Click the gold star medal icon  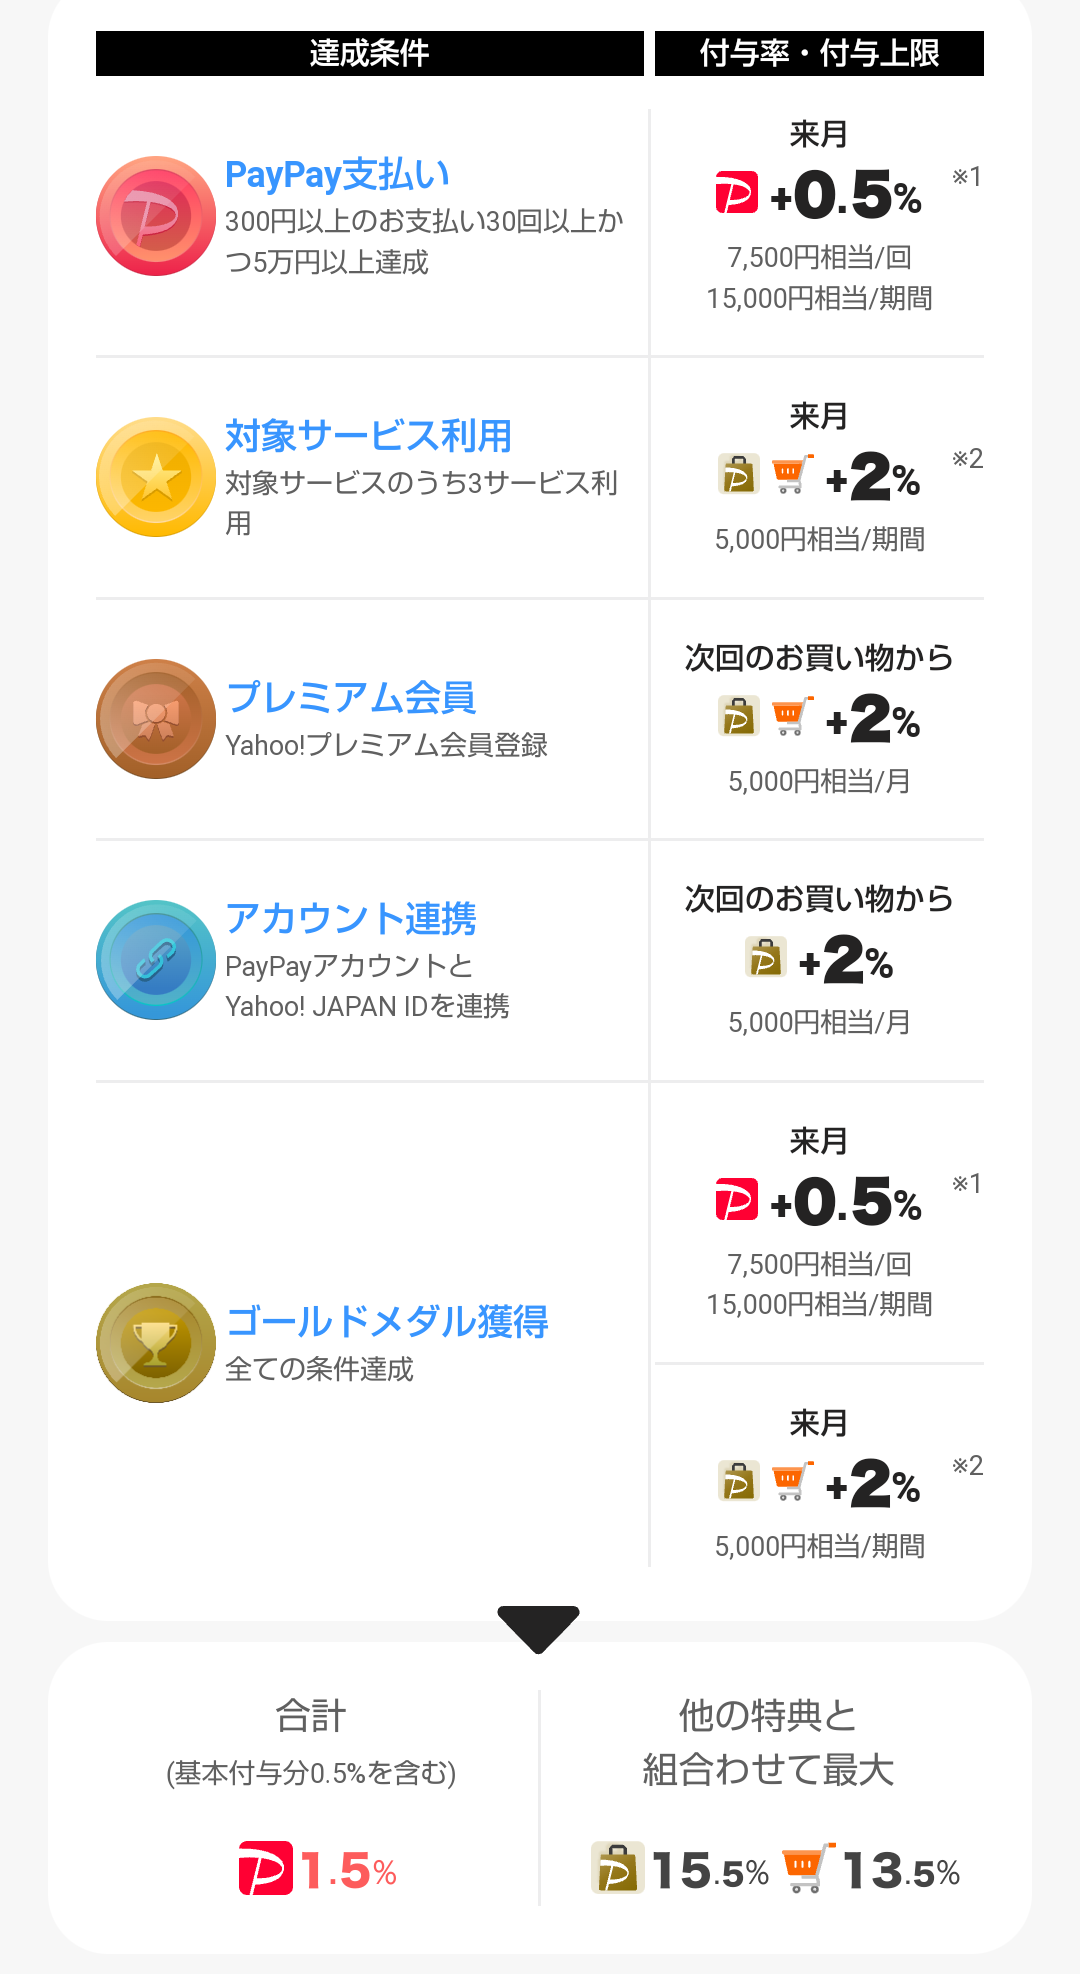pyautogui.click(x=155, y=477)
